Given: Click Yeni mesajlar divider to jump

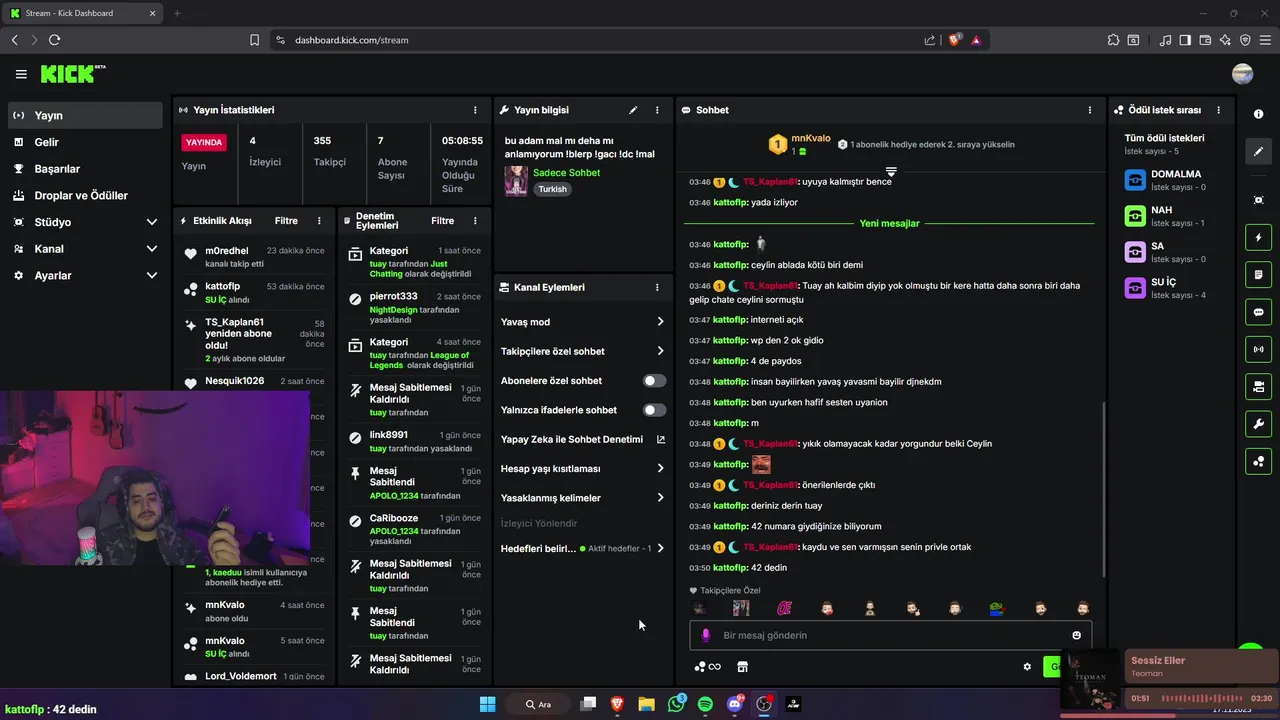Looking at the screenshot, I should pyautogui.click(x=889, y=223).
